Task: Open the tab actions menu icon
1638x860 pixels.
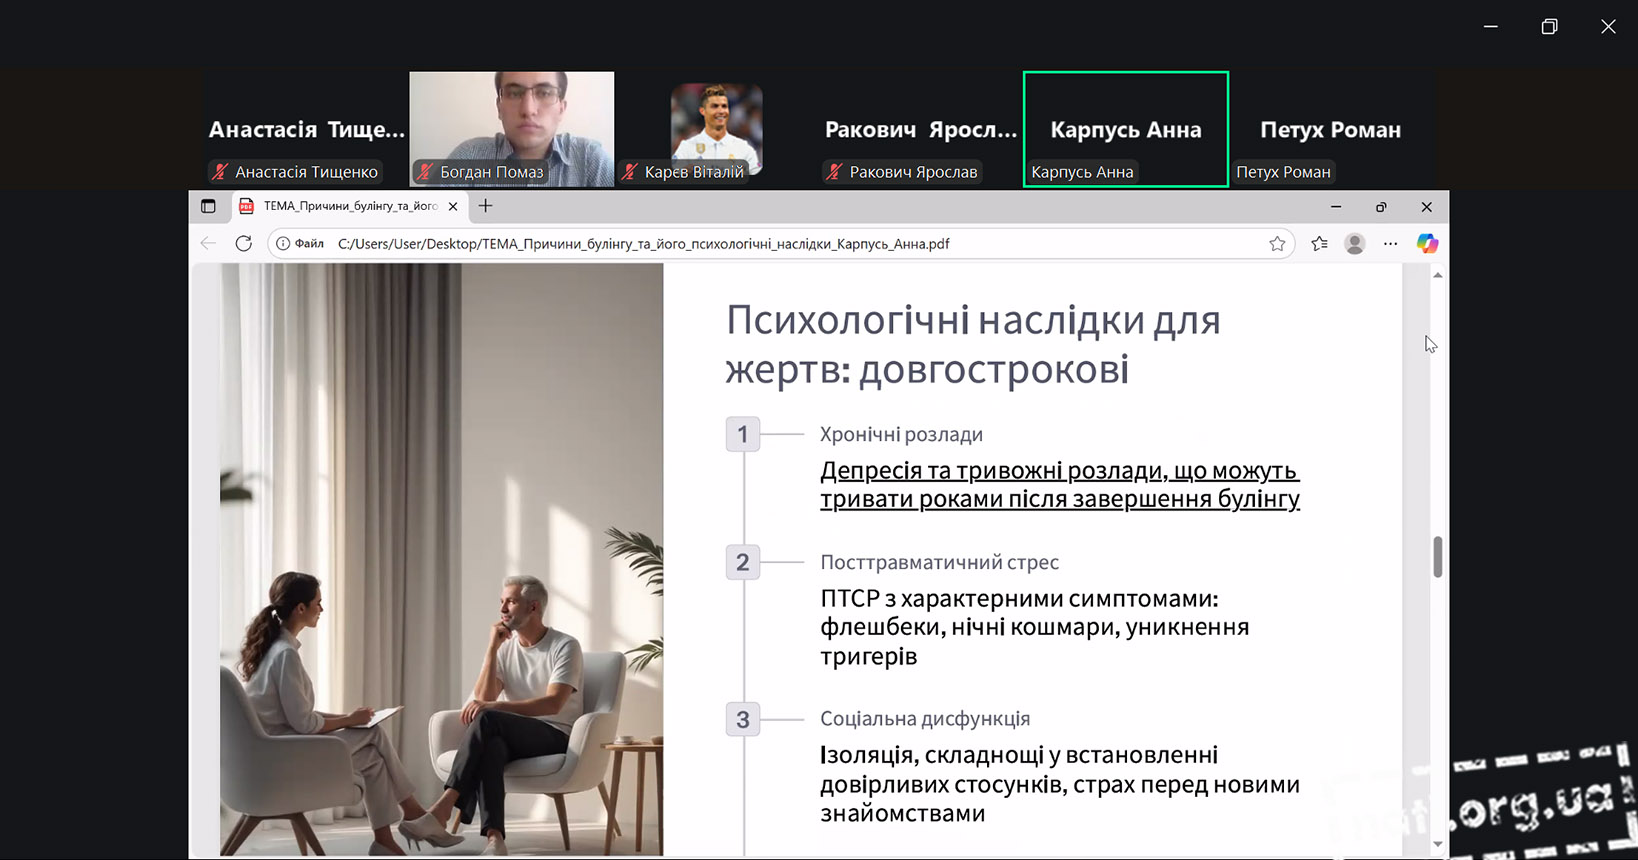Action: pyautogui.click(x=208, y=206)
